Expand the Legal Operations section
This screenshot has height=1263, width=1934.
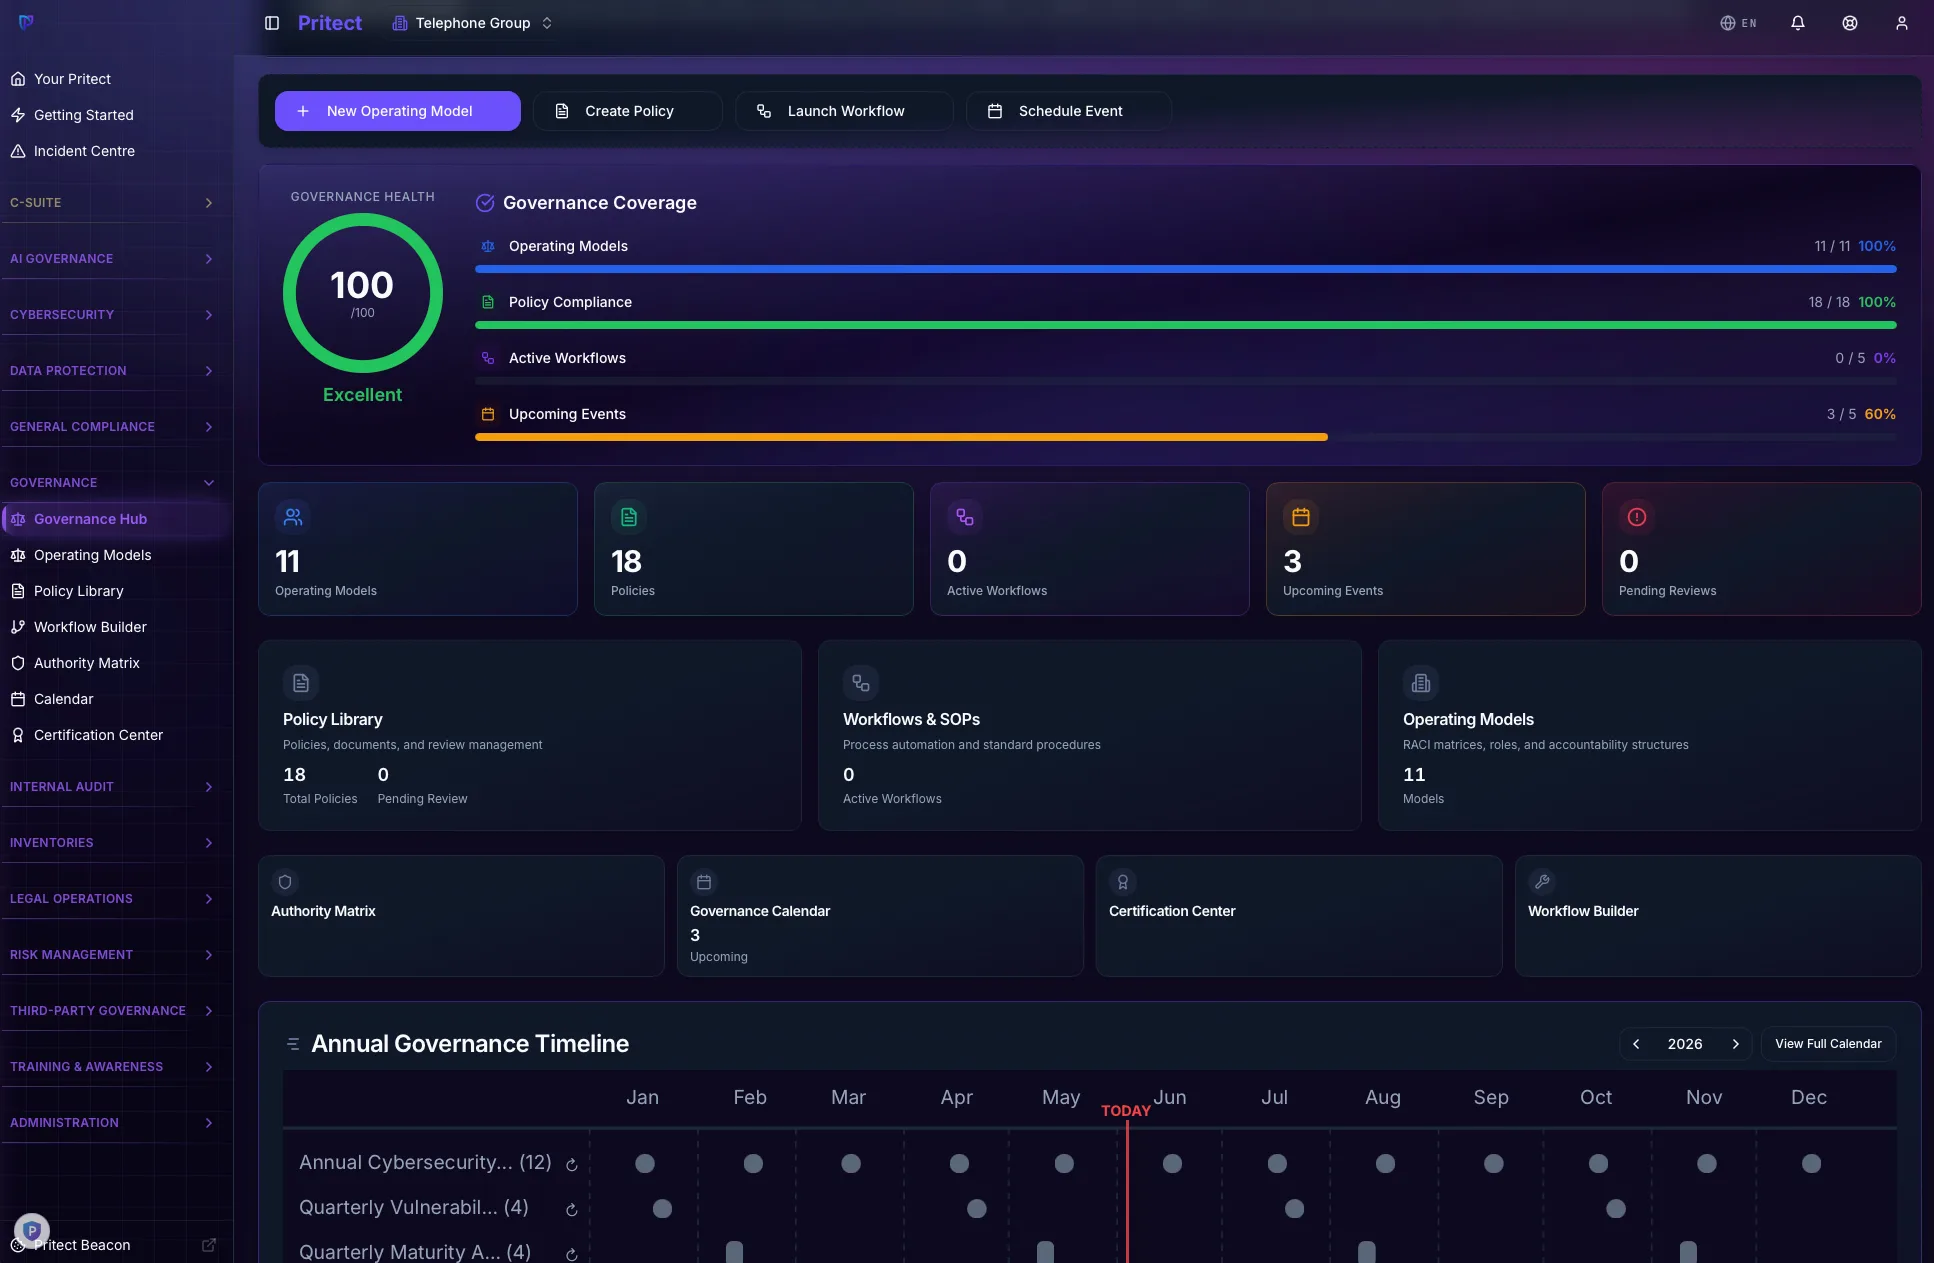(111, 899)
